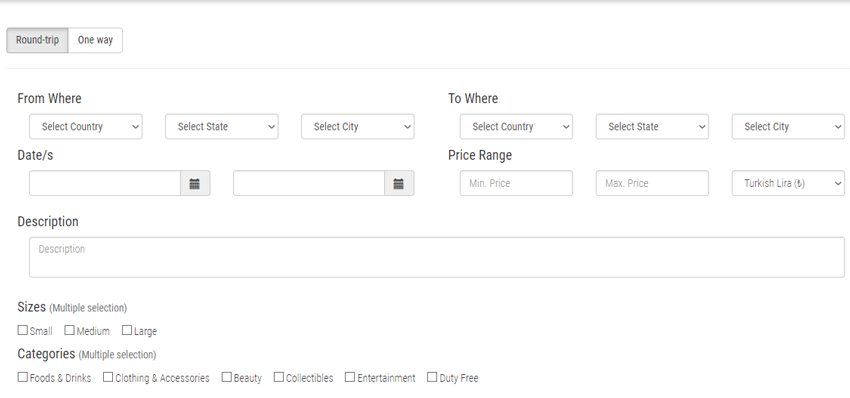Check the Medium size checkbox
The width and height of the screenshot is (850, 398).
click(69, 330)
